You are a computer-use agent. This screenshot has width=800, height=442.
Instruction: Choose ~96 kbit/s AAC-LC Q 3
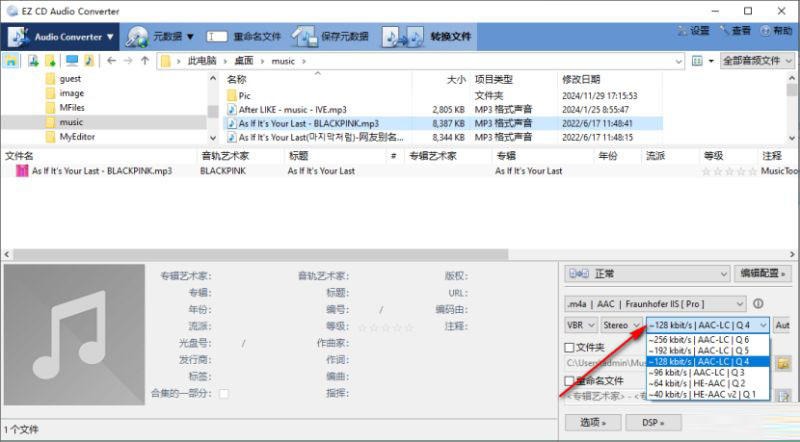[x=708, y=373]
